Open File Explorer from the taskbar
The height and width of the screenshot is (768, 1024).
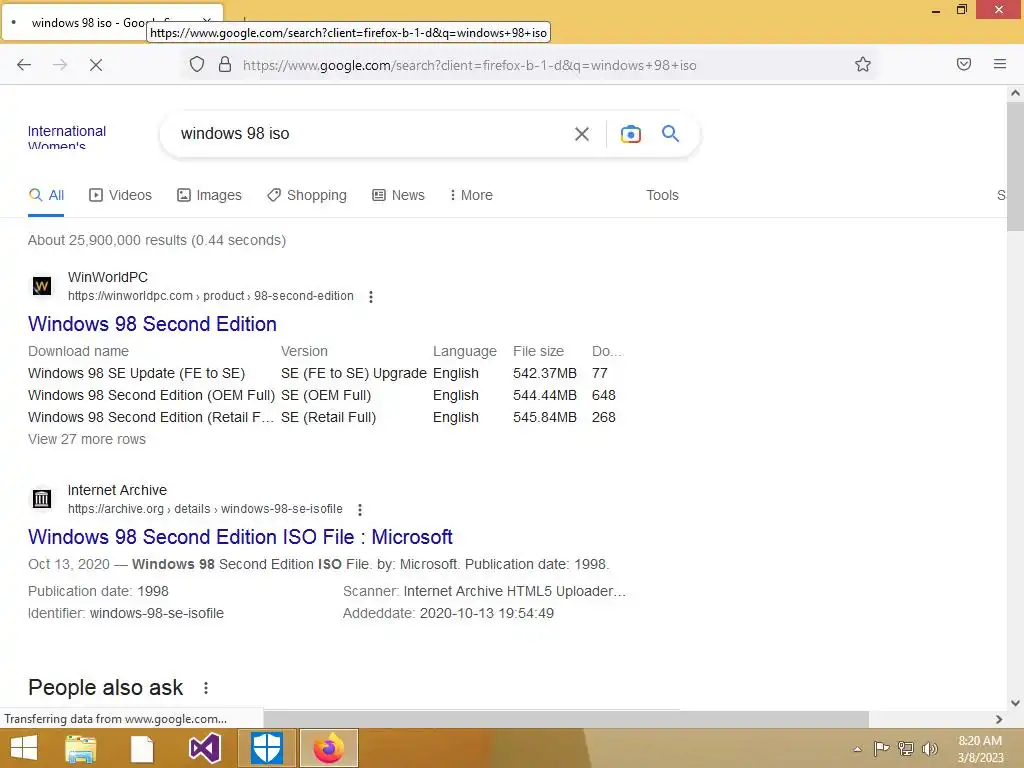point(80,748)
